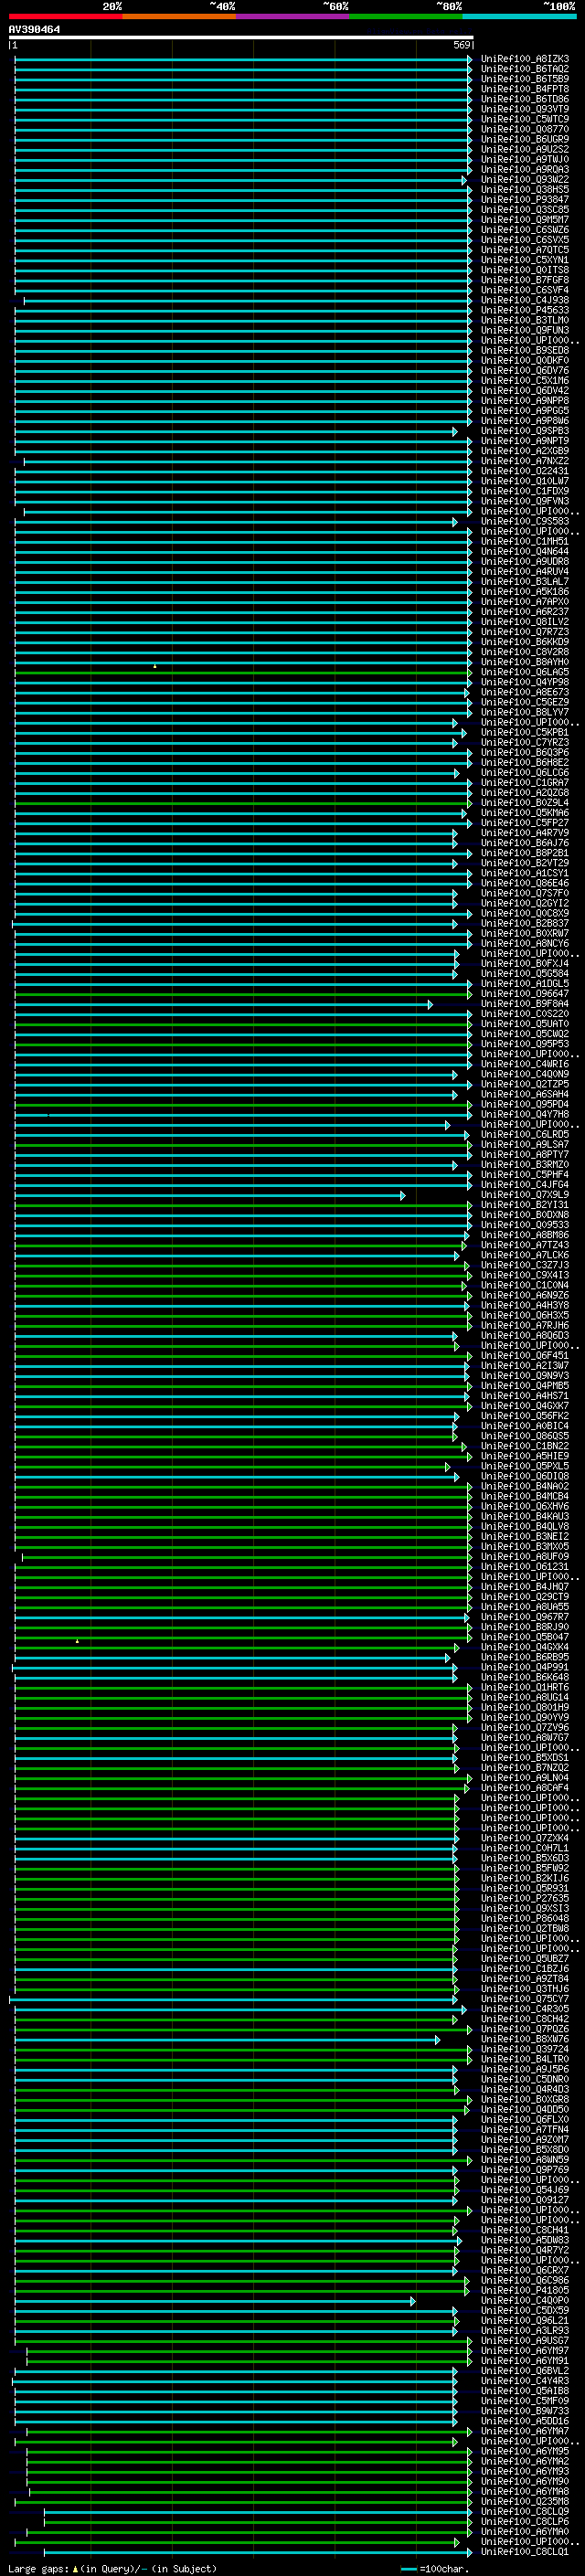This screenshot has width=585, height=2576.
Task: Open hit UniRef100_Q4Y7H8
Action: tap(525, 1115)
